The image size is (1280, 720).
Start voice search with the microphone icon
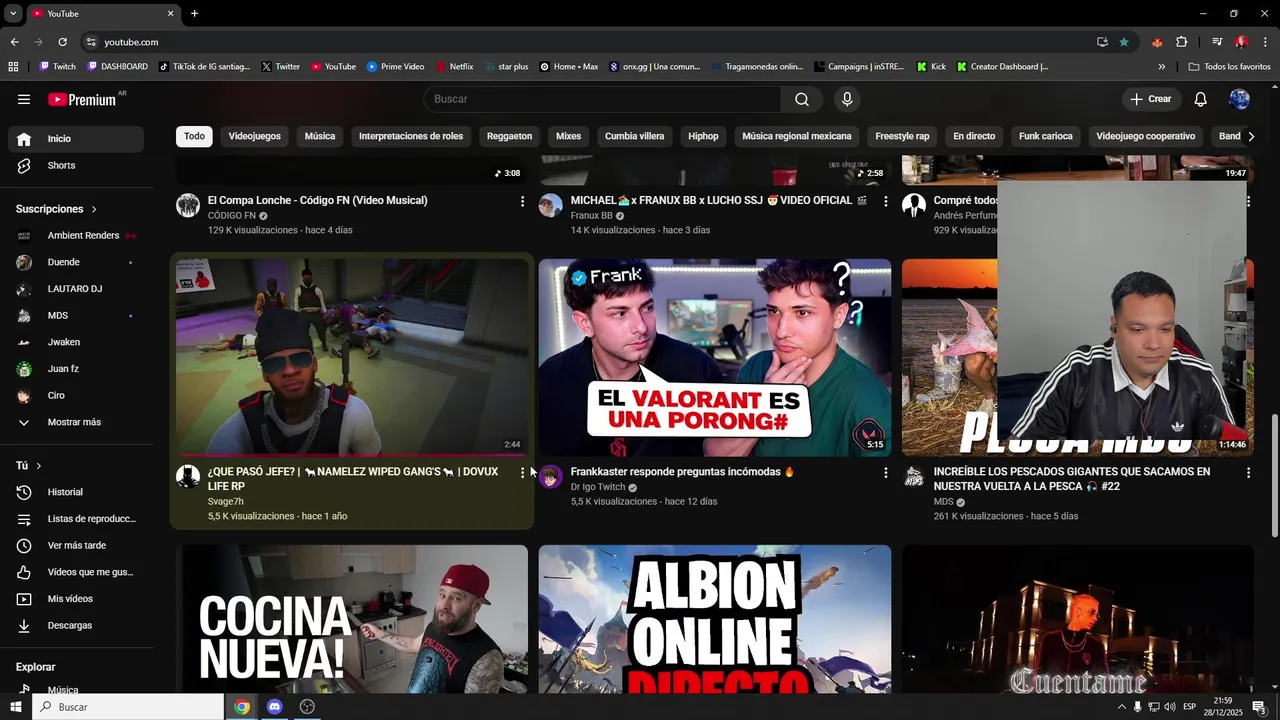coord(847,99)
